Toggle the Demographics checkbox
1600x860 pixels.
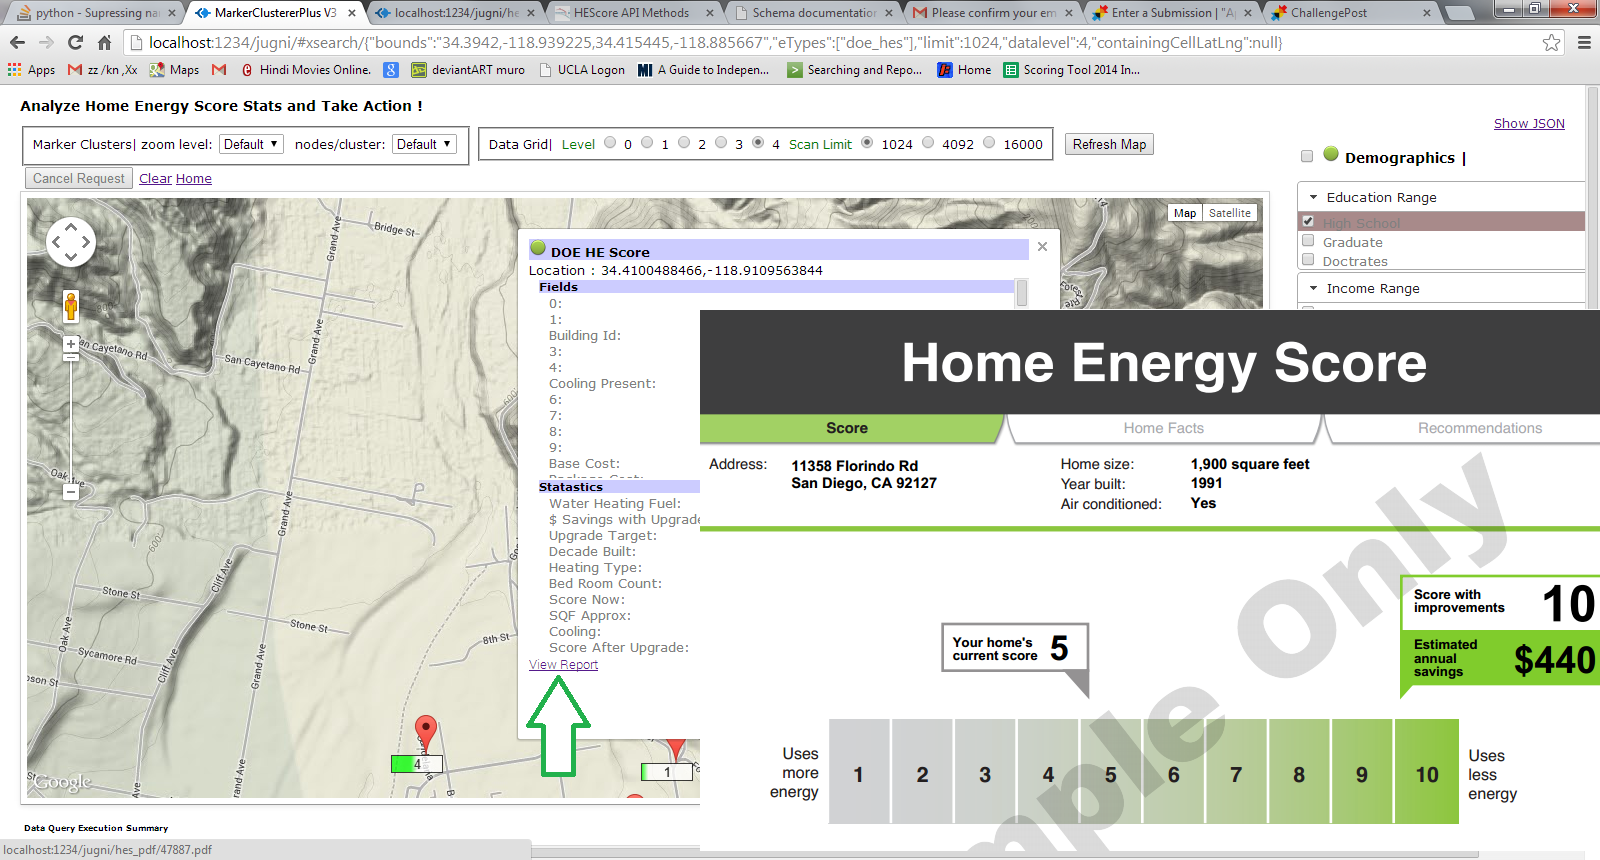1306,156
